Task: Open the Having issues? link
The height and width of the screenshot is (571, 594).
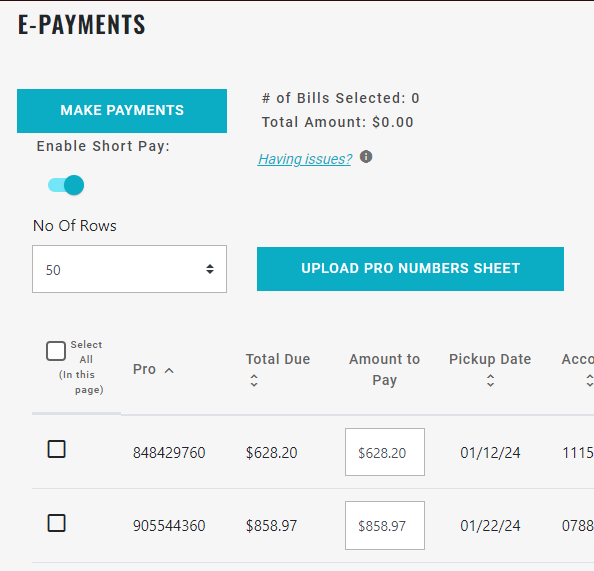Action: click(305, 159)
